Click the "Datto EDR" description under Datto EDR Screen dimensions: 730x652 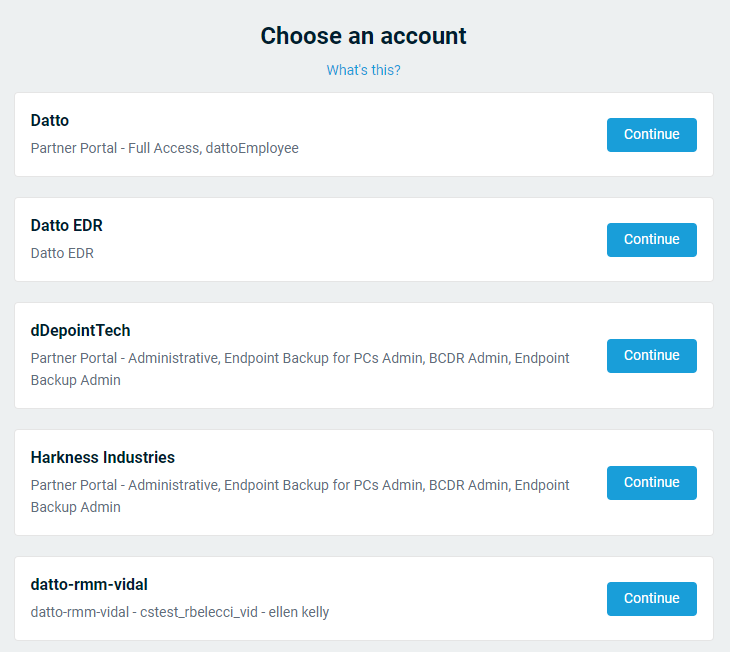click(x=62, y=253)
